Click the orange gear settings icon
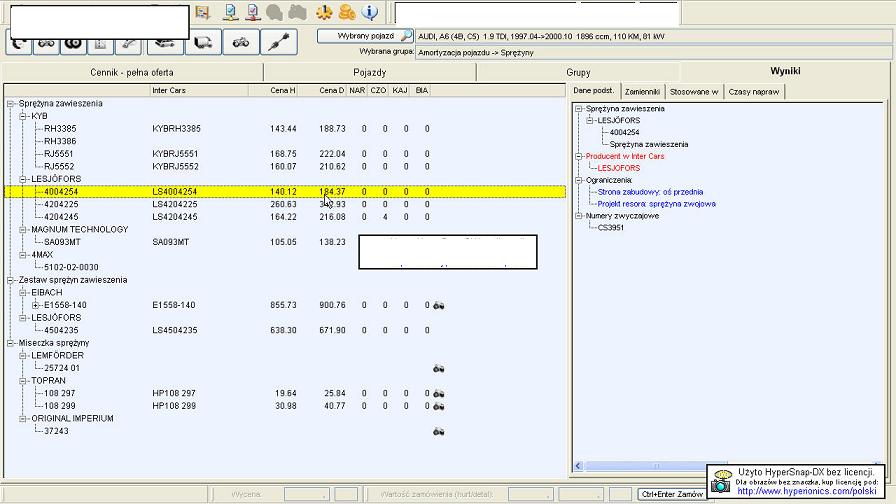 324,11
